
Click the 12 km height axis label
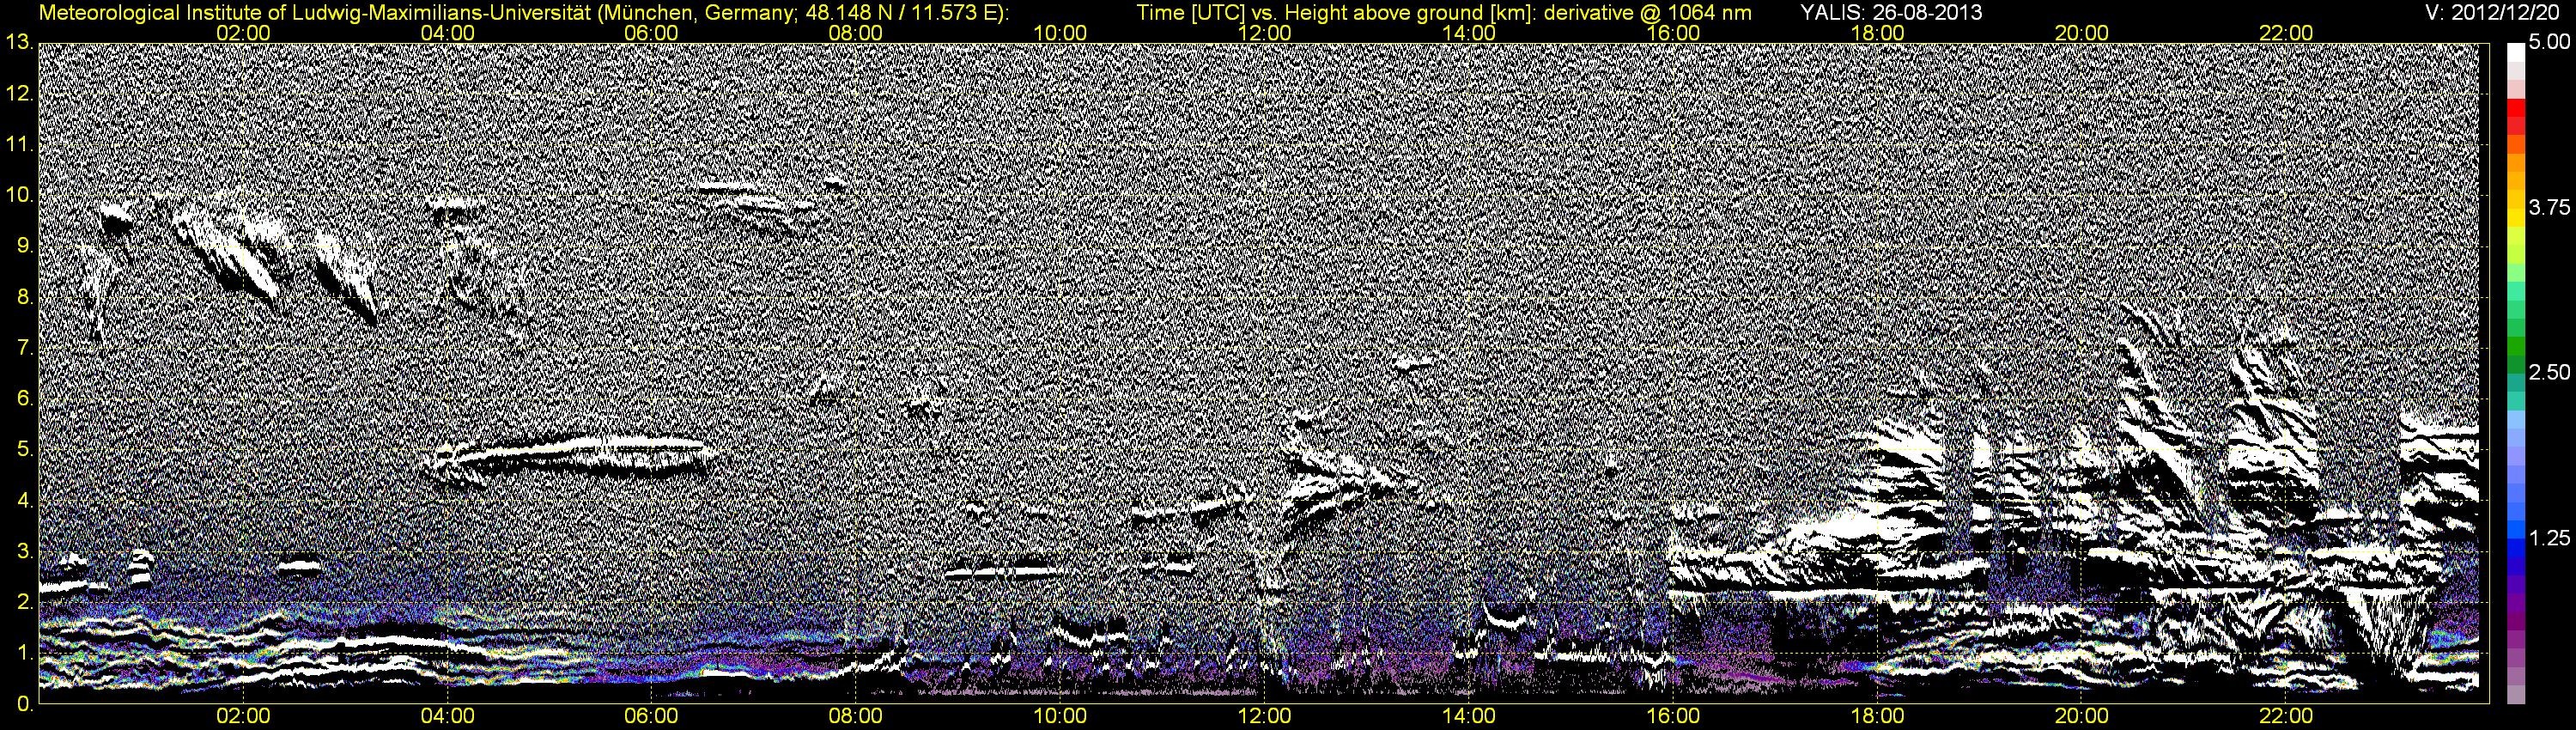click(18, 94)
